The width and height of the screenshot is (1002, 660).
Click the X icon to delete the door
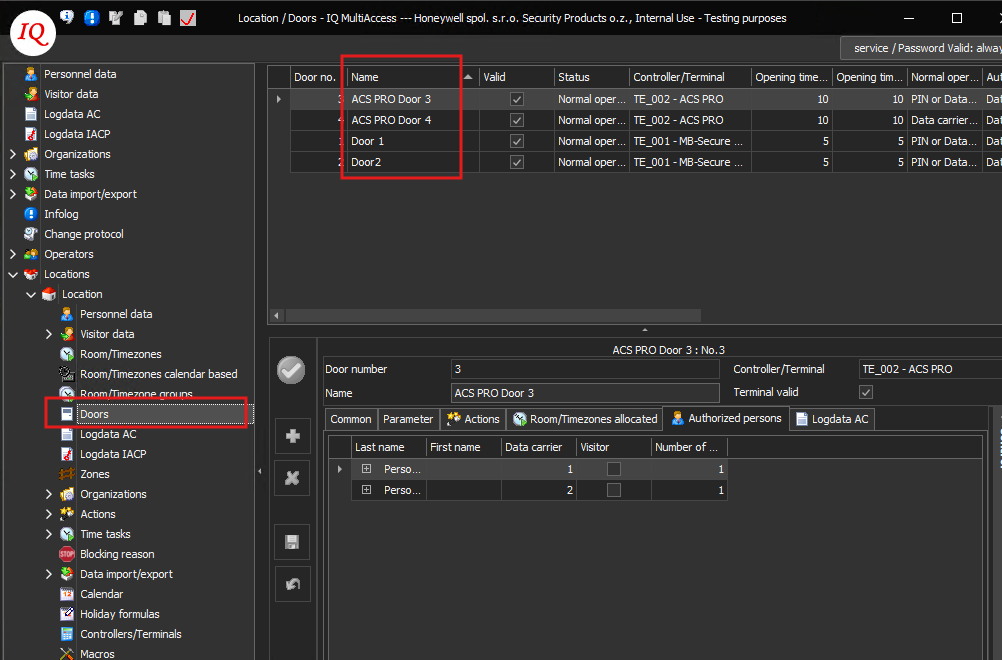293,478
